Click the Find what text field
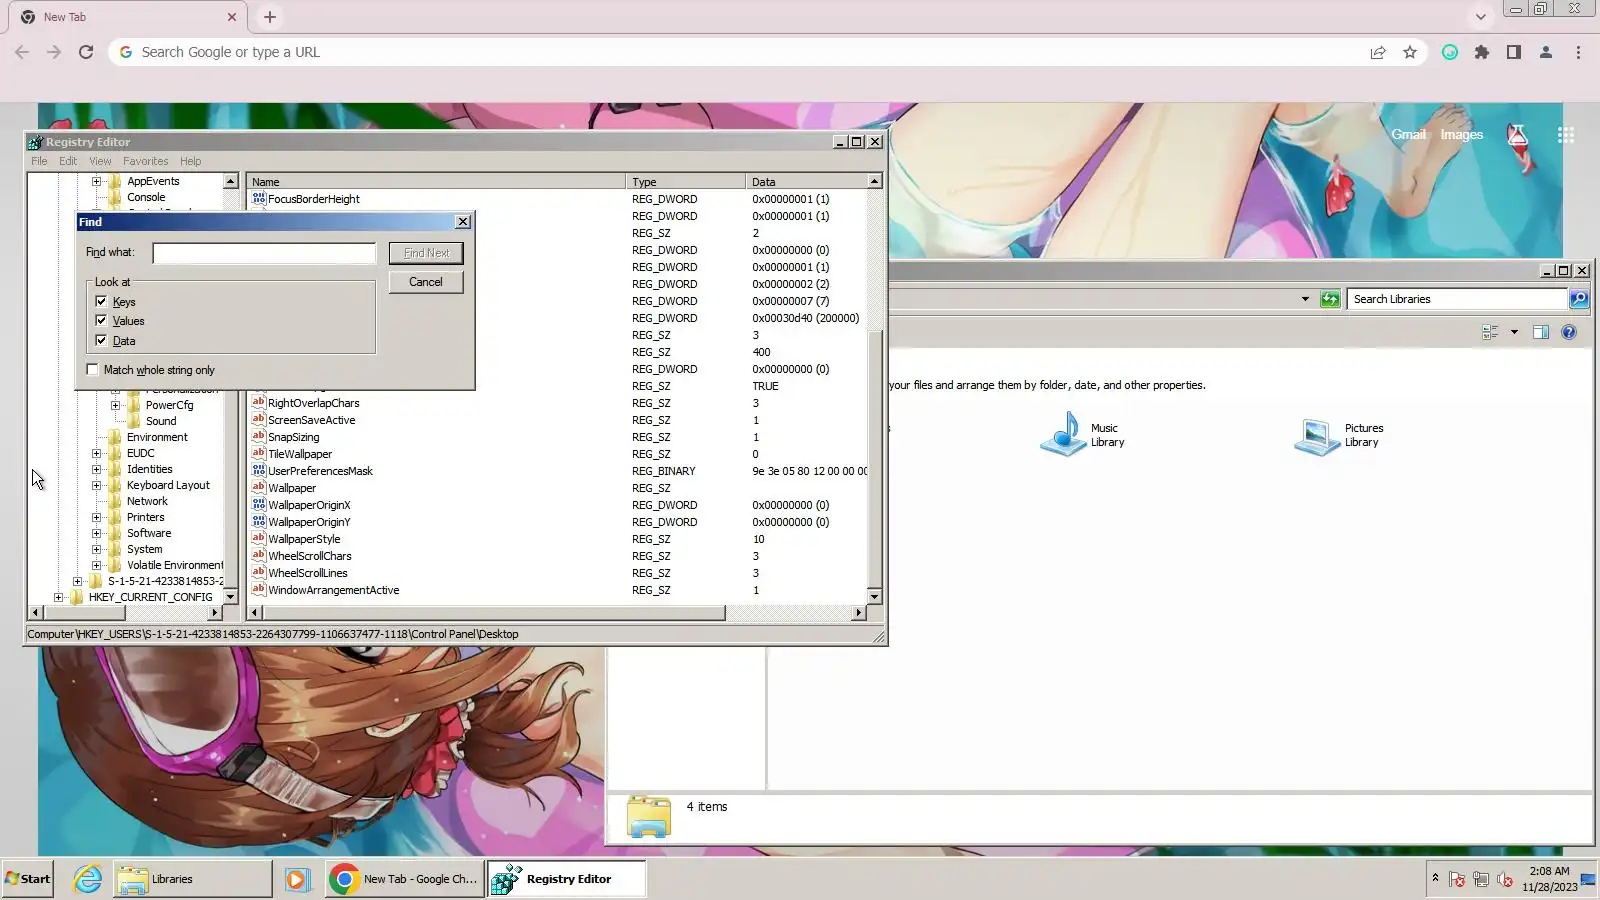 (264, 253)
